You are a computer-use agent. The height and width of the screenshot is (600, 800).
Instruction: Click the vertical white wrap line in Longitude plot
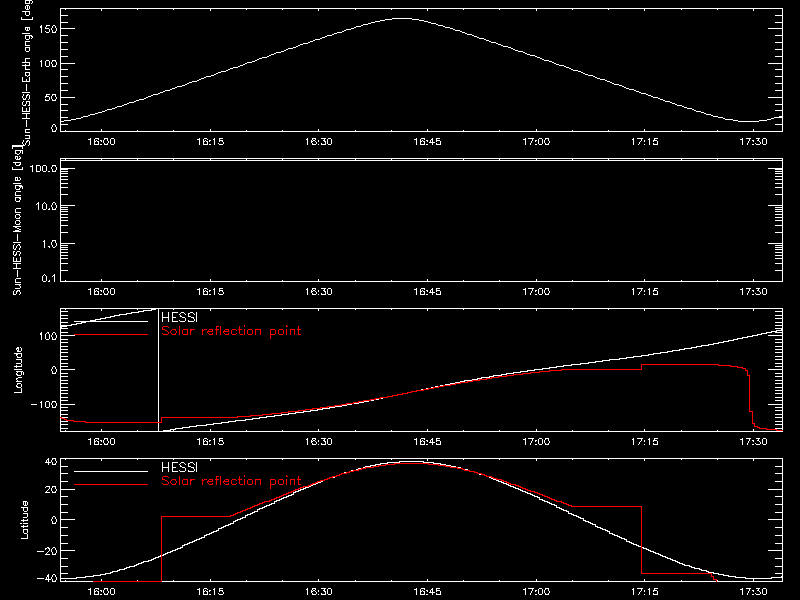click(x=158, y=370)
